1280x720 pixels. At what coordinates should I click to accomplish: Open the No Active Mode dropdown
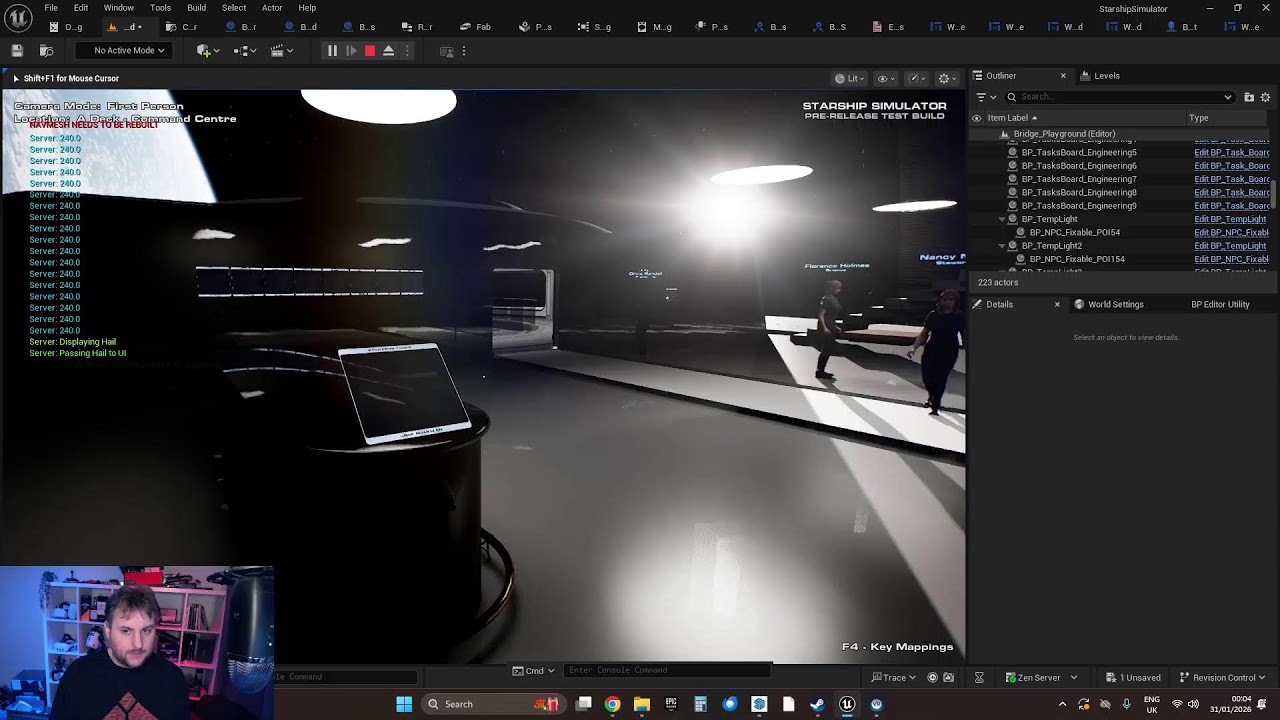[x=123, y=51]
